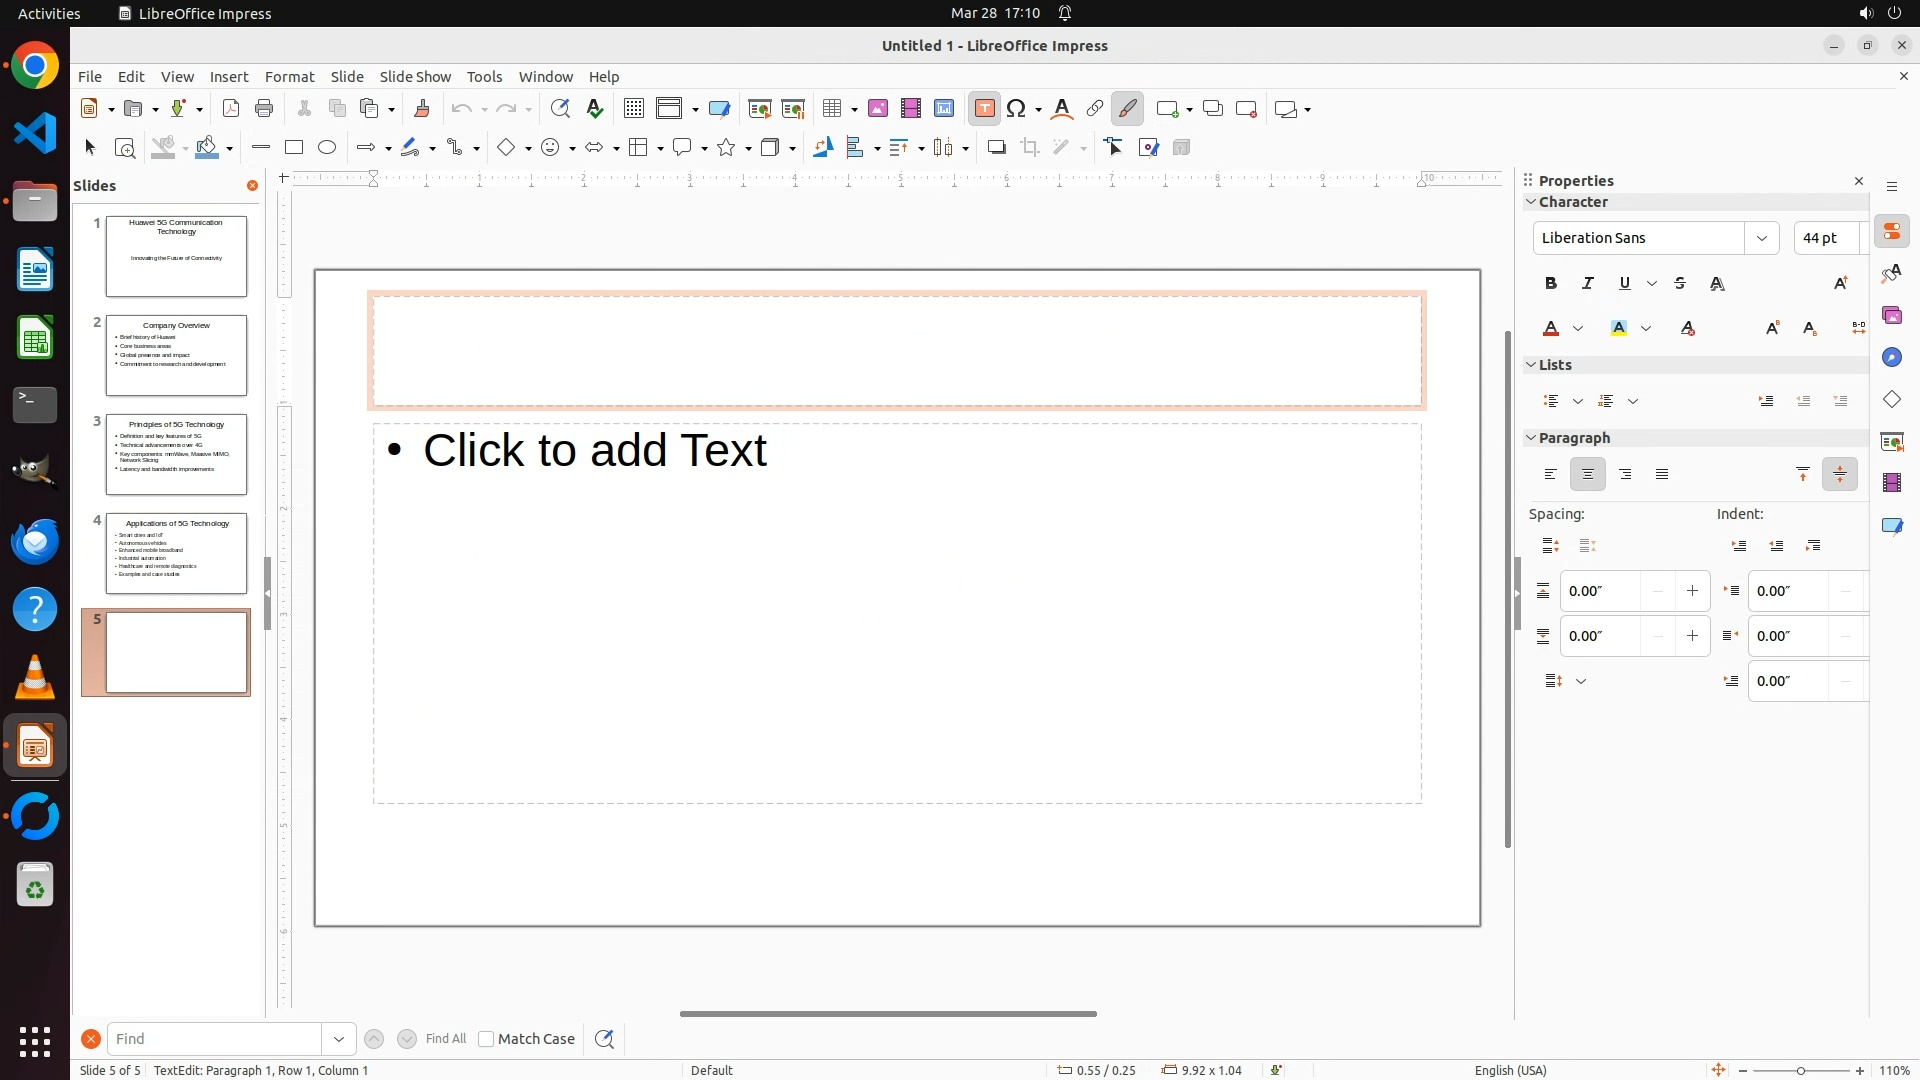Select the Rectangle drawing tool
This screenshot has height=1080, width=1920.
coord(294,148)
